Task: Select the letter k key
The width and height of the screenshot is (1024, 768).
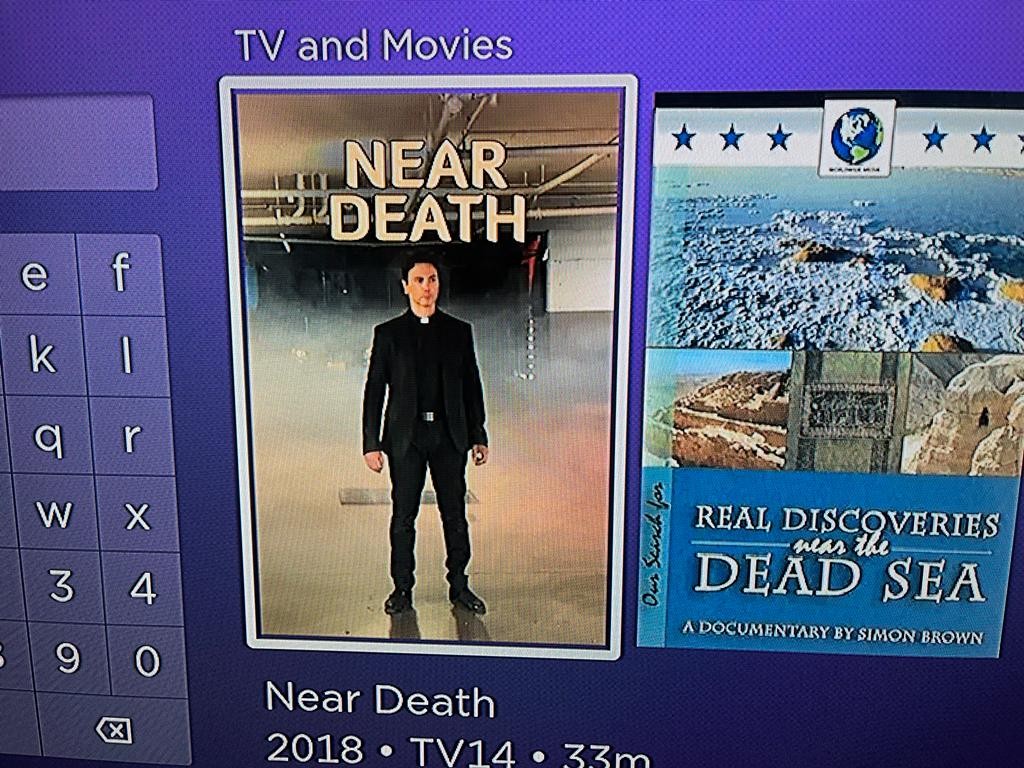Action: point(42,356)
